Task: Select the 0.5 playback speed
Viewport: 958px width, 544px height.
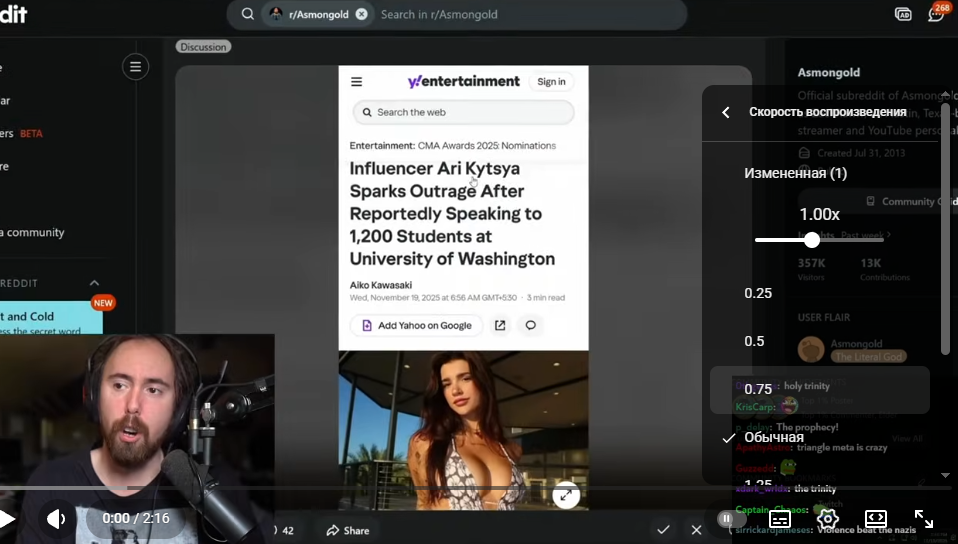Action: tap(755, 341)
